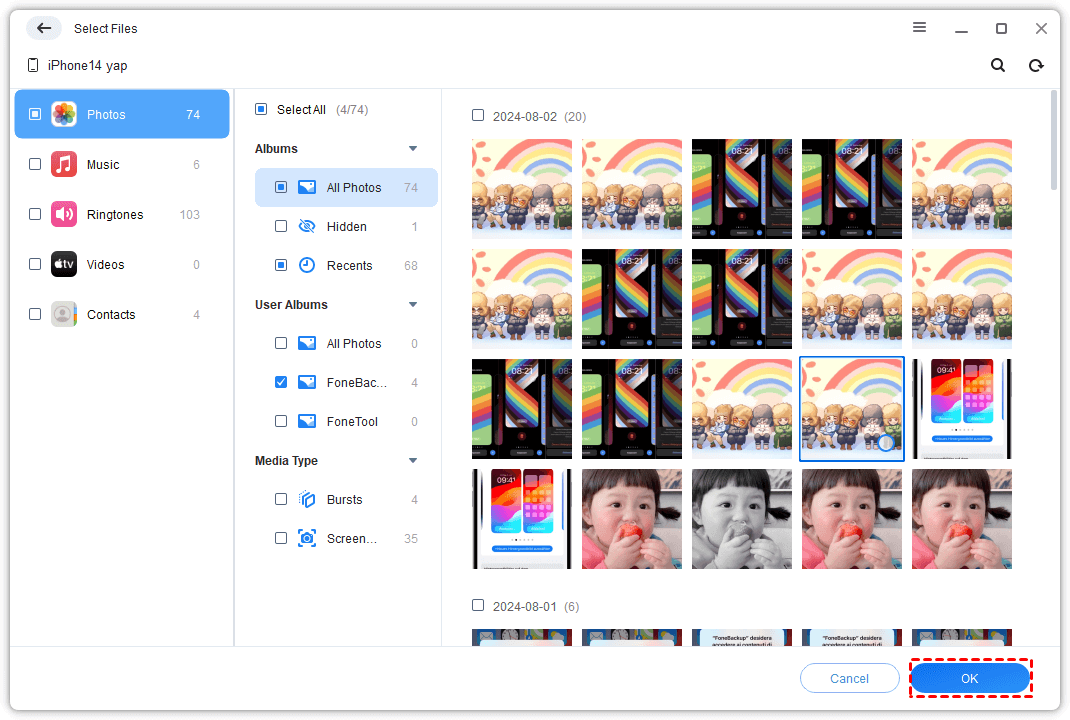
Task: Select first rainbow cartoon thumbnail in 2024-08-02
Action: coord(522,189)
